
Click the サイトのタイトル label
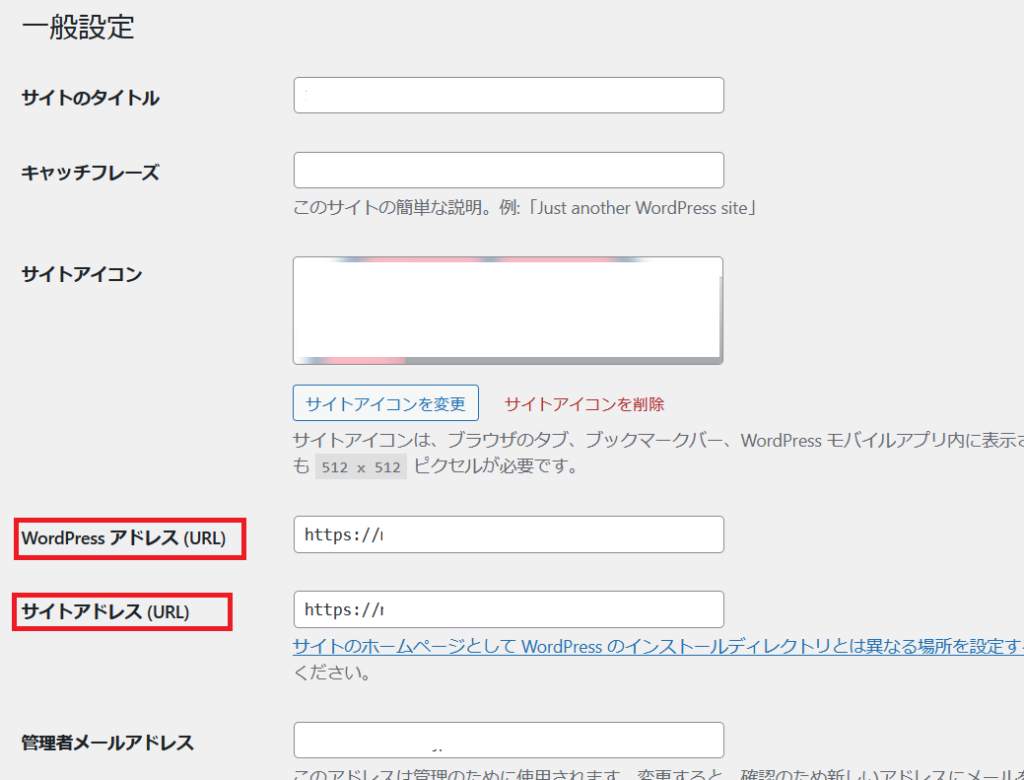point(90,98)
